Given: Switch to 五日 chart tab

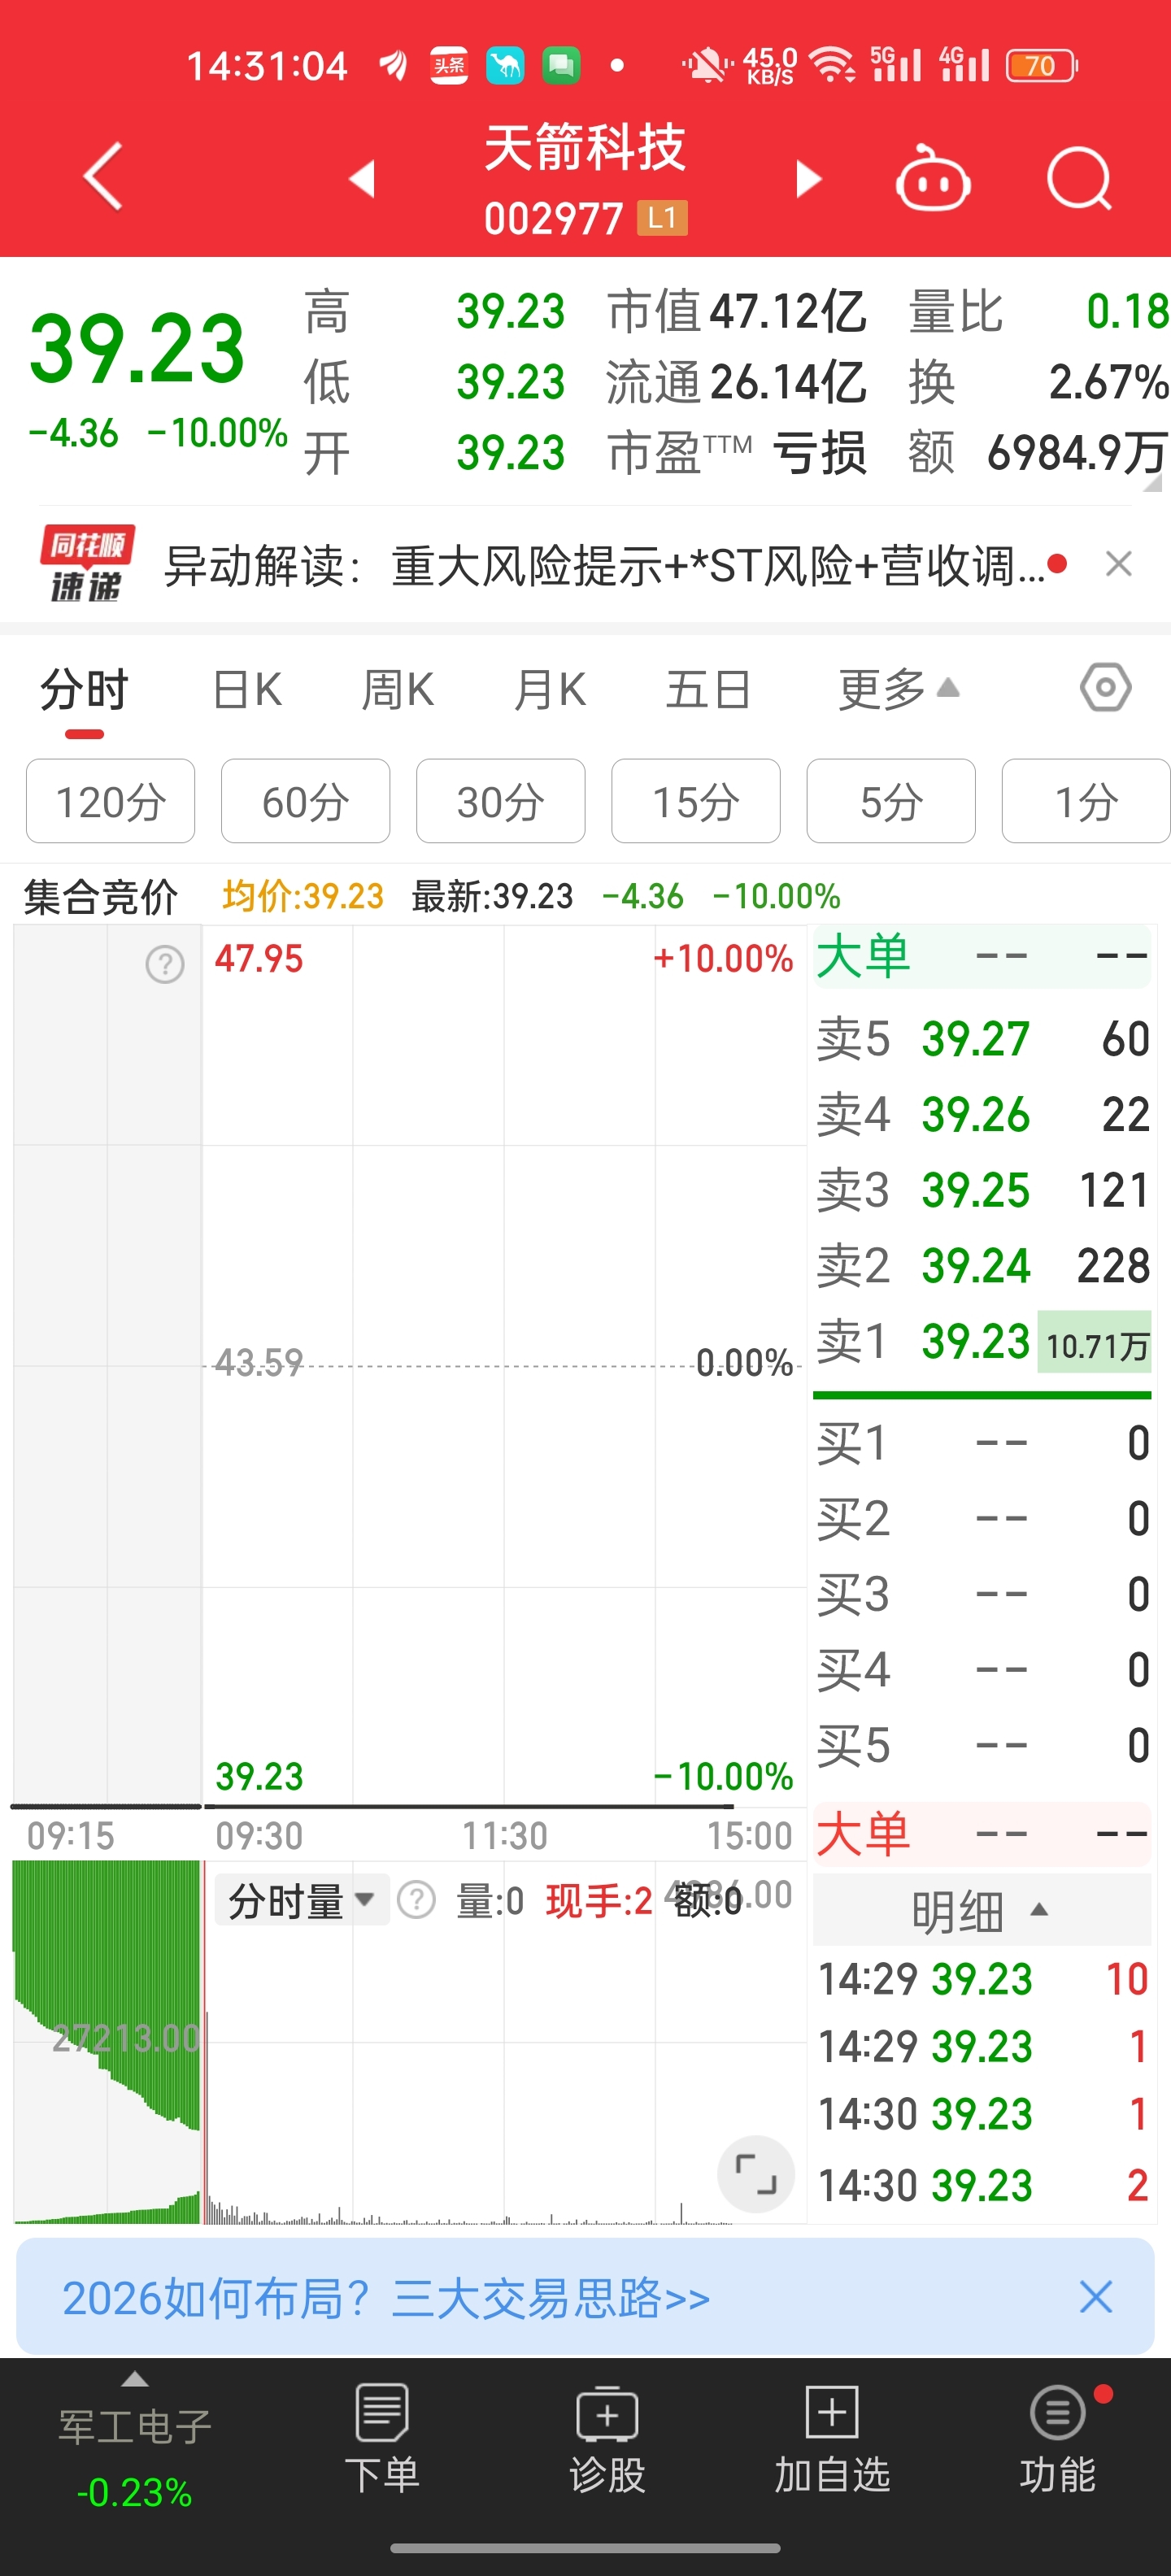Looking at the screenshot, I should point(708,690).
